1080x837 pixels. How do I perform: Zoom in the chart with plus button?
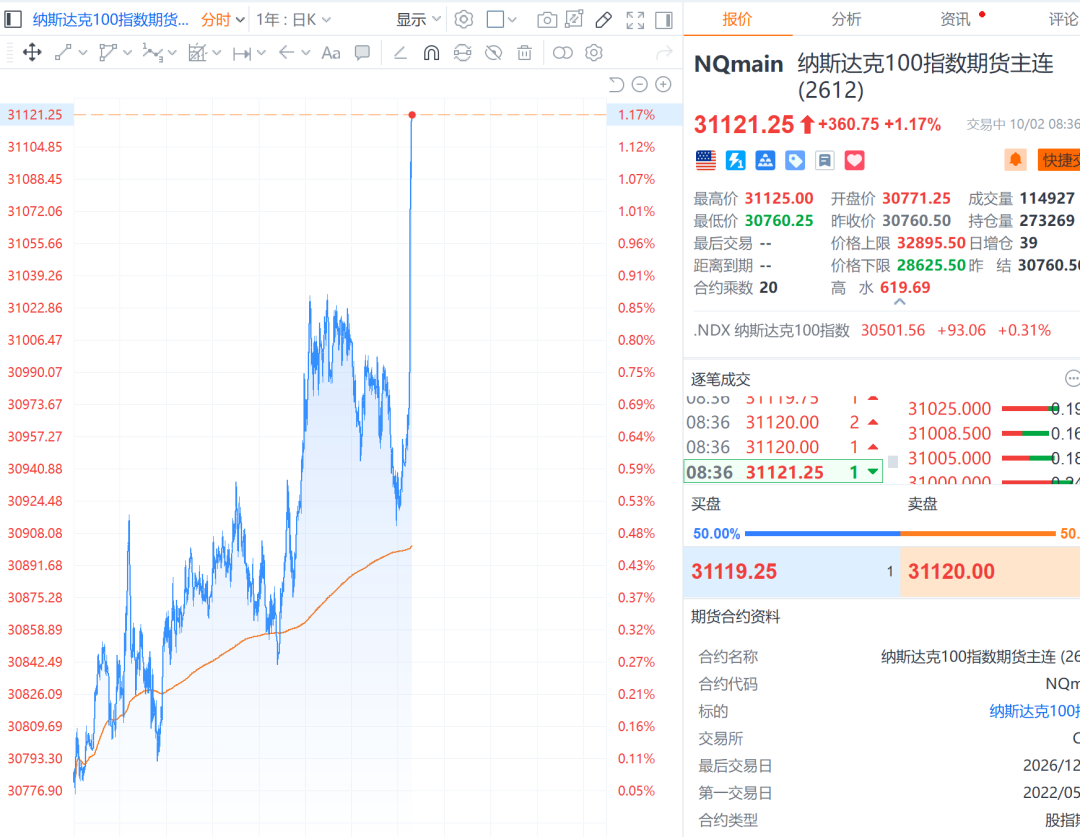(x=663, y=84)
